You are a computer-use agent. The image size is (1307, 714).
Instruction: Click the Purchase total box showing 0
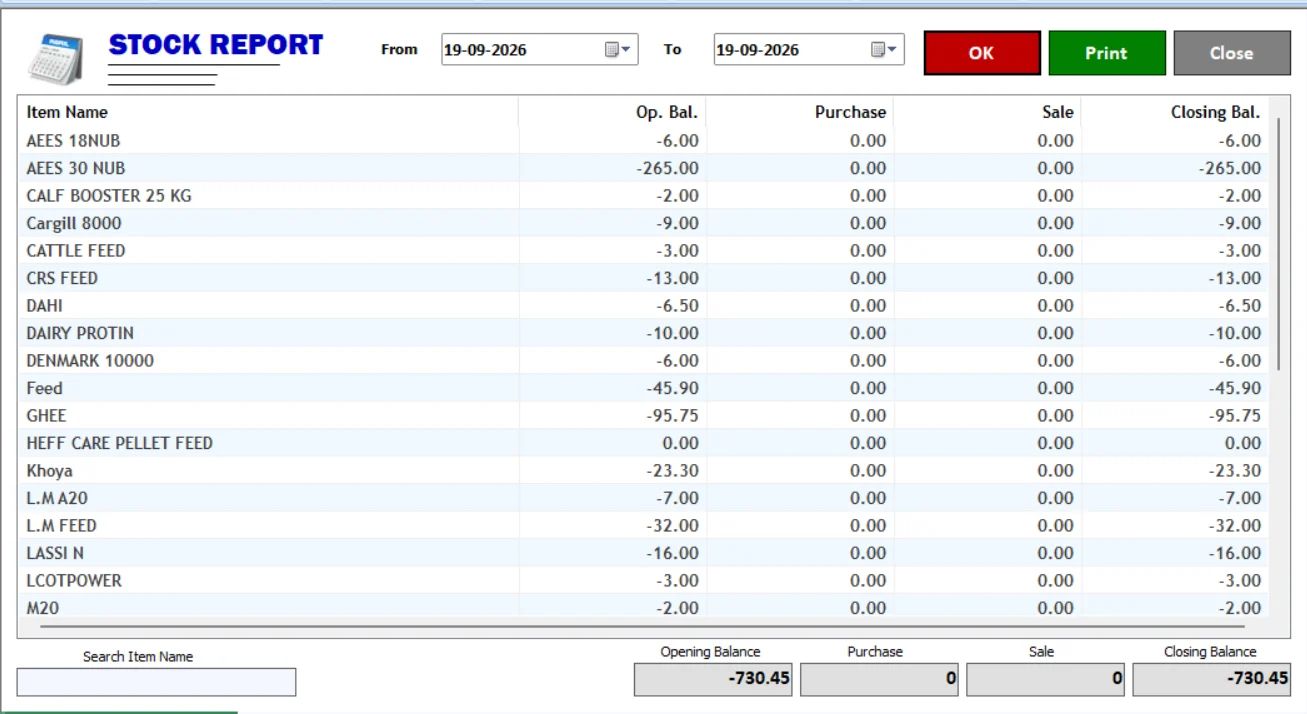879,679
